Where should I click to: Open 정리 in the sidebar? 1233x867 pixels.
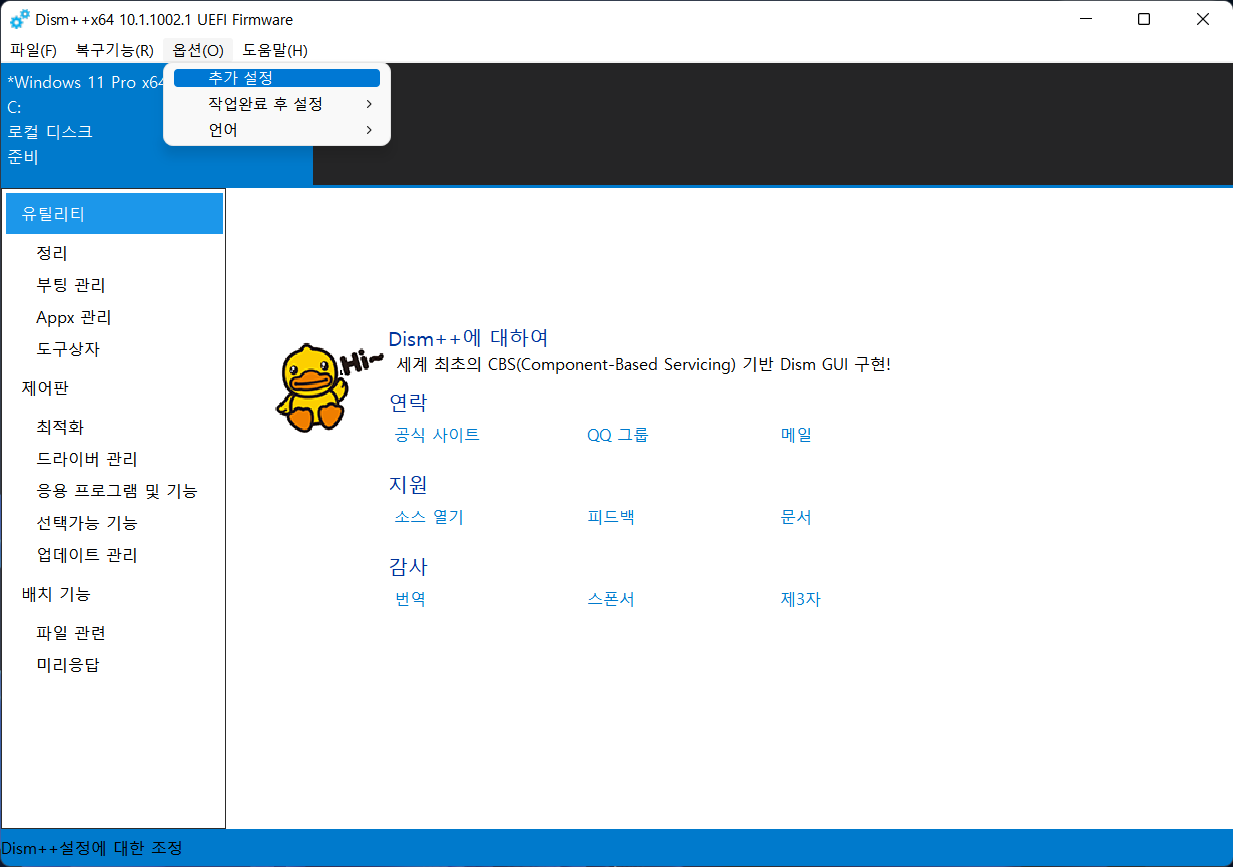pyautogui.click(x=52, y=254)
